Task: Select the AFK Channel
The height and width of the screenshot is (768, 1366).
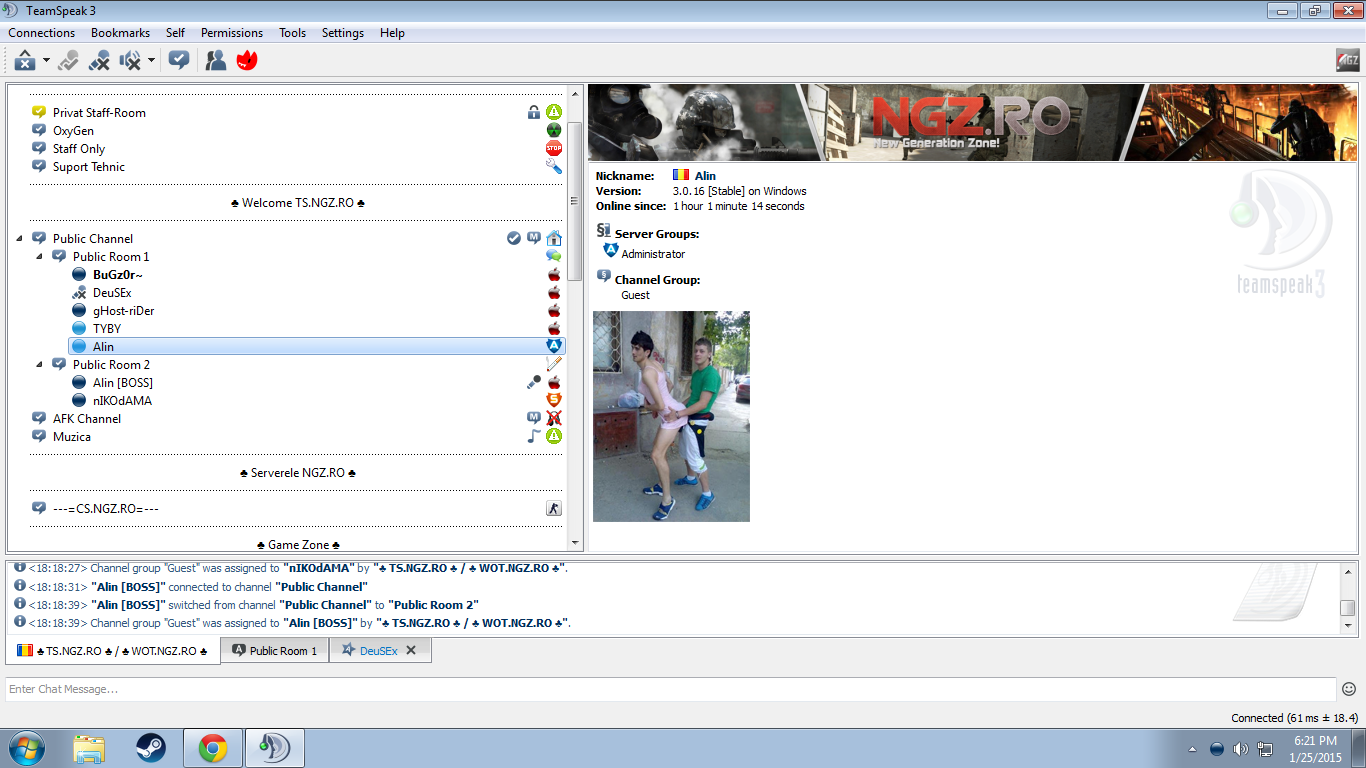Action: coord(86,419)
